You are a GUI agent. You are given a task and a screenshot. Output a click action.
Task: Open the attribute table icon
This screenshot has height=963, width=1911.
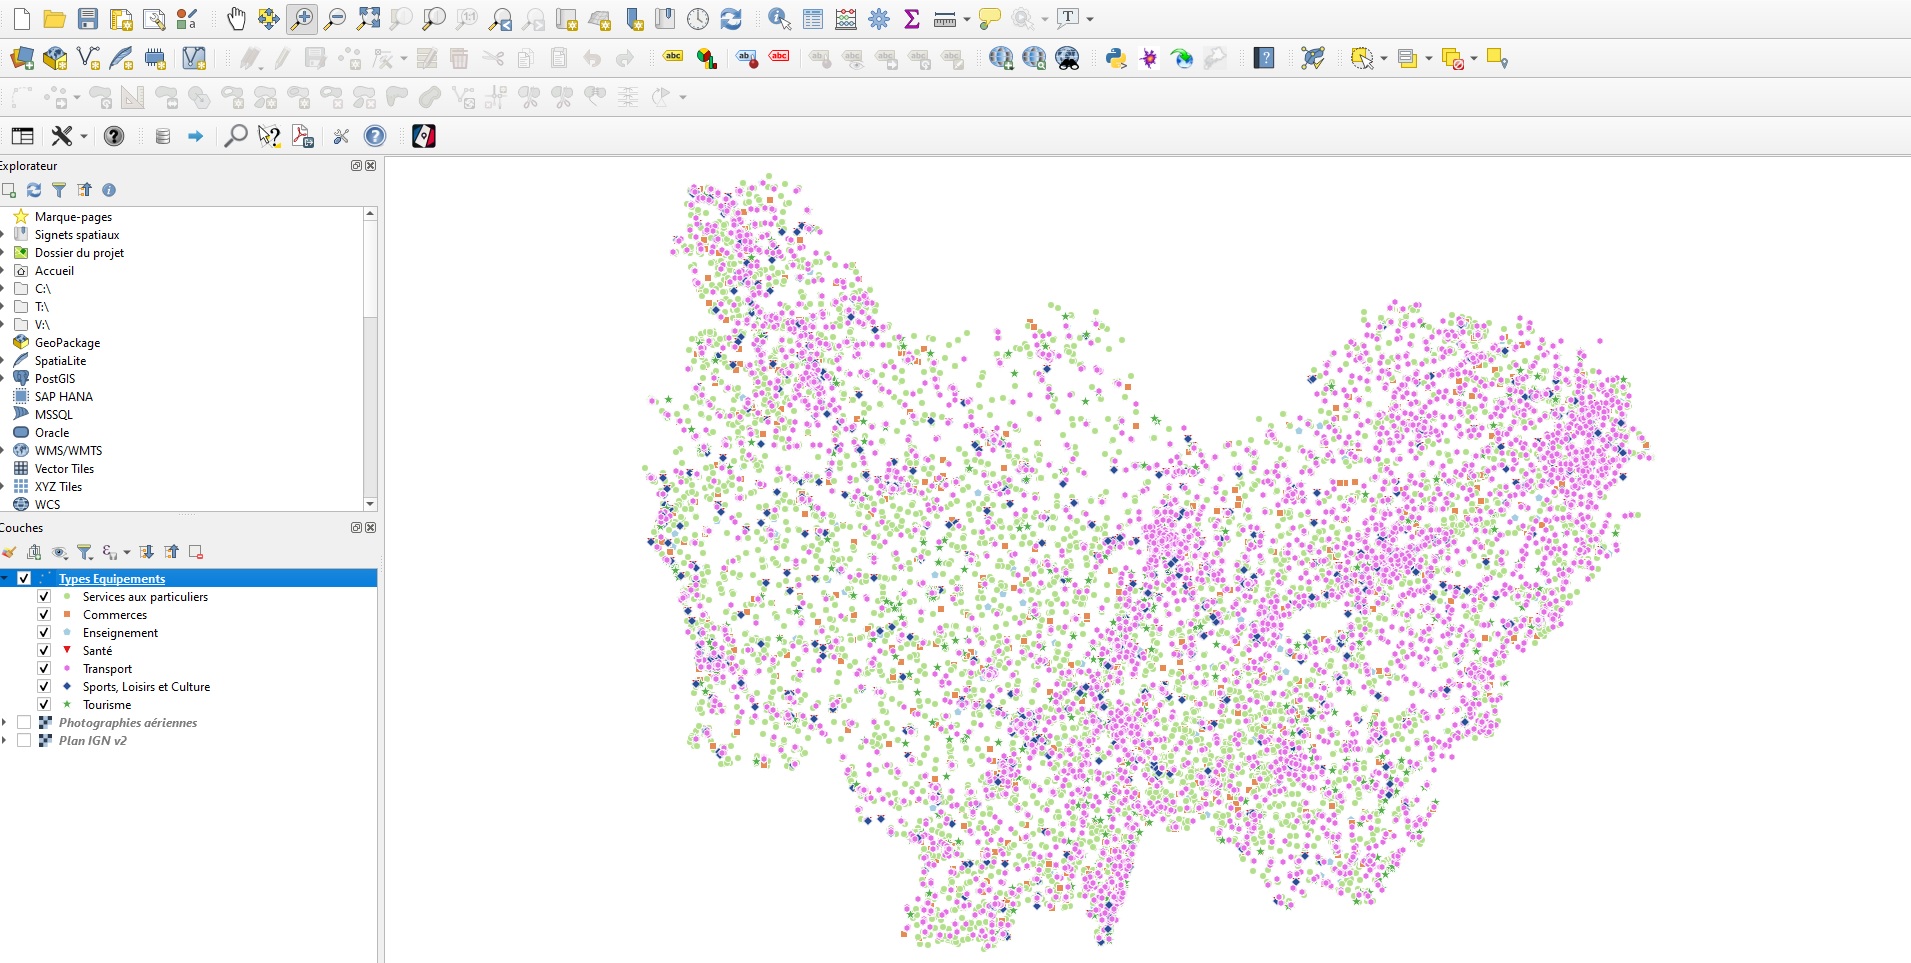(813, 19)
